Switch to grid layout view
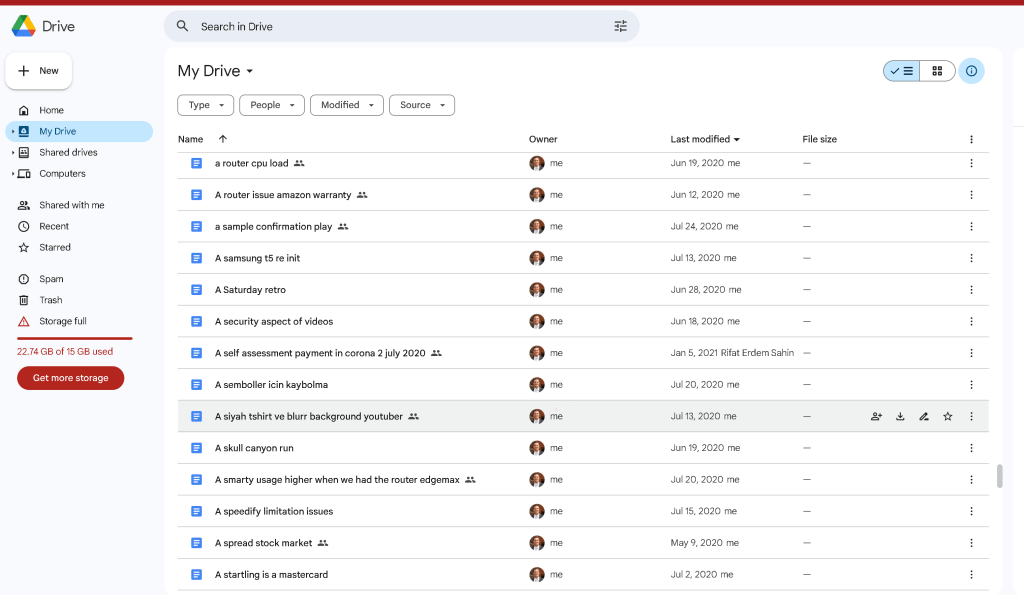1024x595 pixels. (937, 71)
